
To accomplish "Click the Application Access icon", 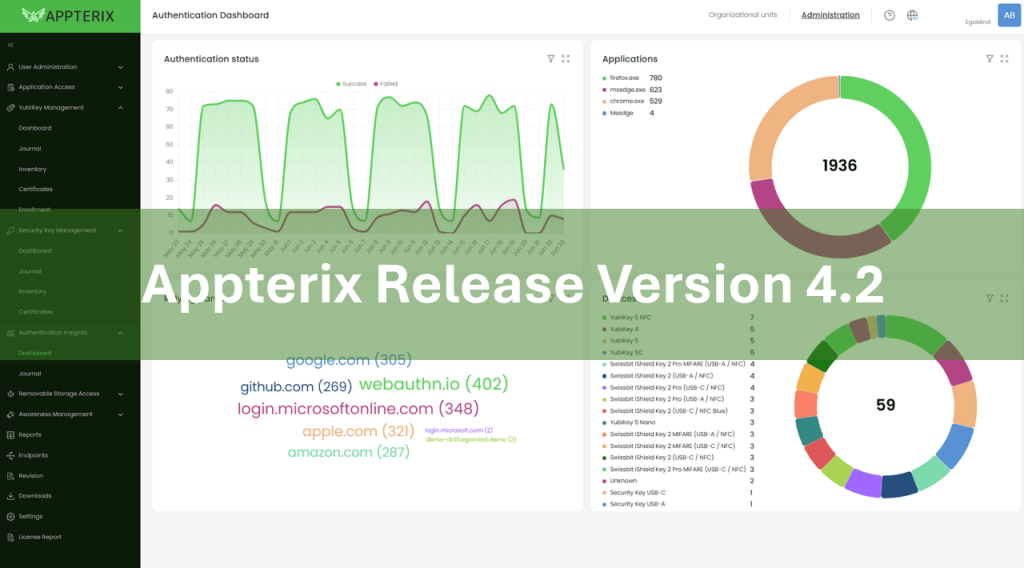I will tap(10, 87).
